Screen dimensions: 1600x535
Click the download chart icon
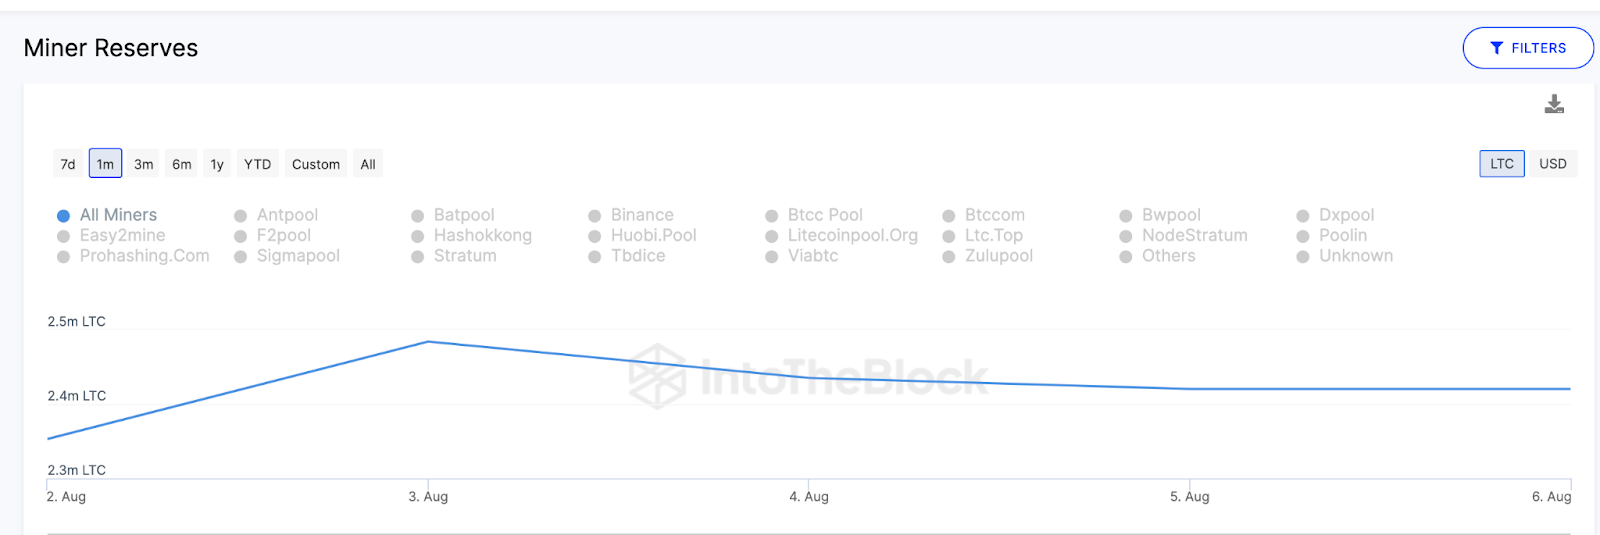coord(1554,104)
